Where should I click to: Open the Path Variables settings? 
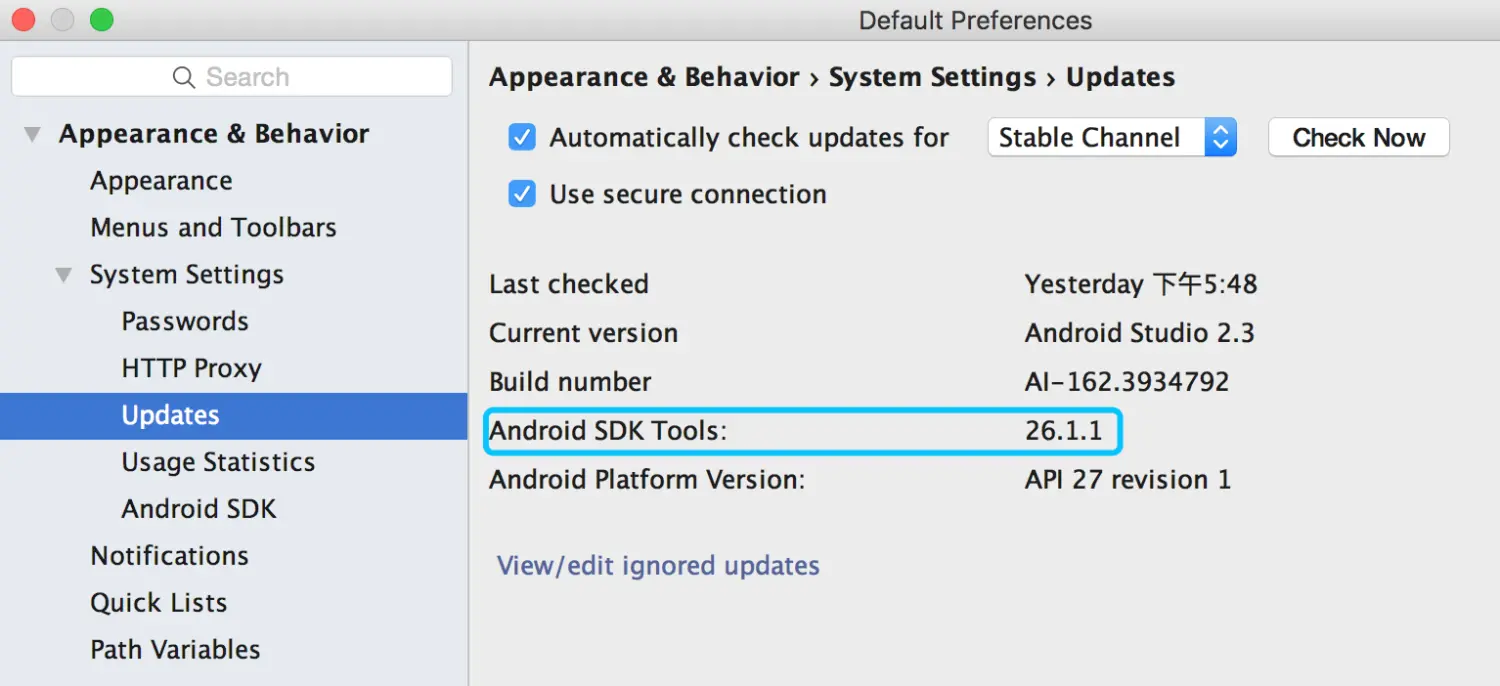175,650
